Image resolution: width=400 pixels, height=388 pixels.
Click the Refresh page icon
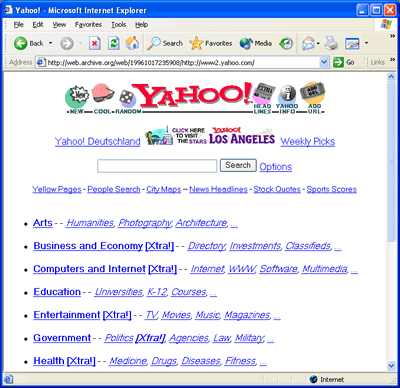[114, 43]
